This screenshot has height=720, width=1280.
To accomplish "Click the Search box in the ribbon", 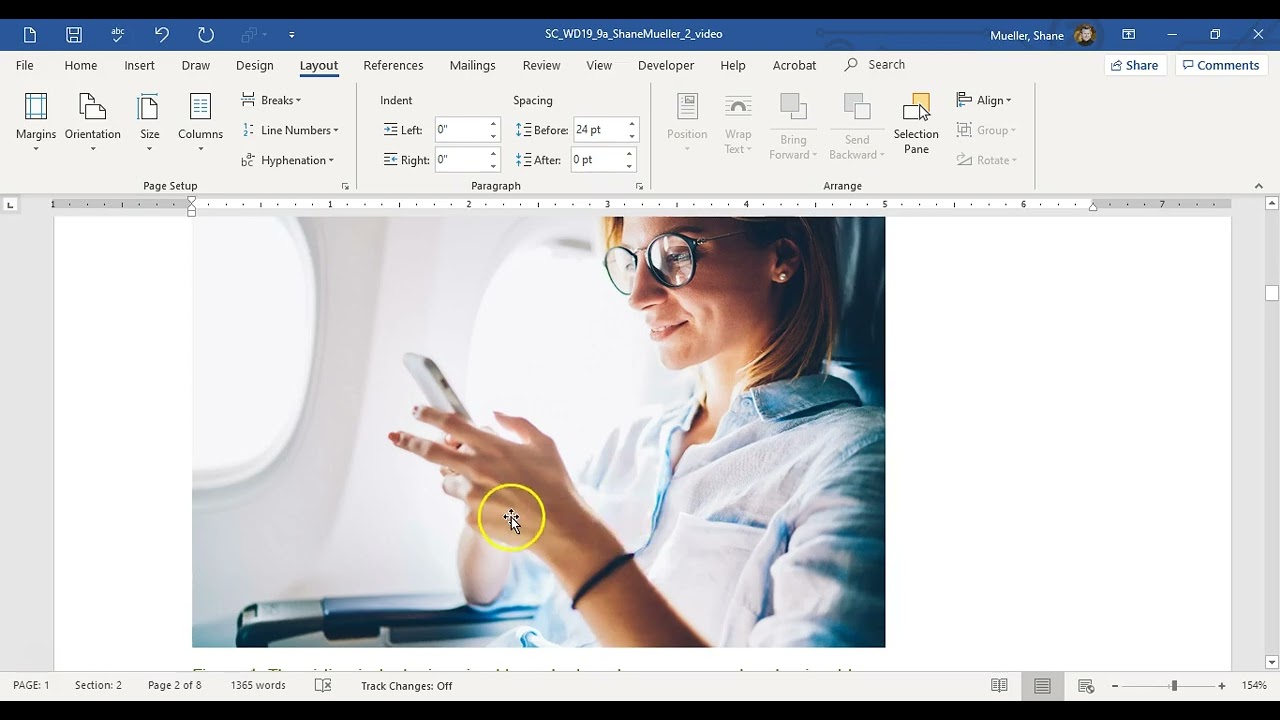I will [x=875, y=65].
